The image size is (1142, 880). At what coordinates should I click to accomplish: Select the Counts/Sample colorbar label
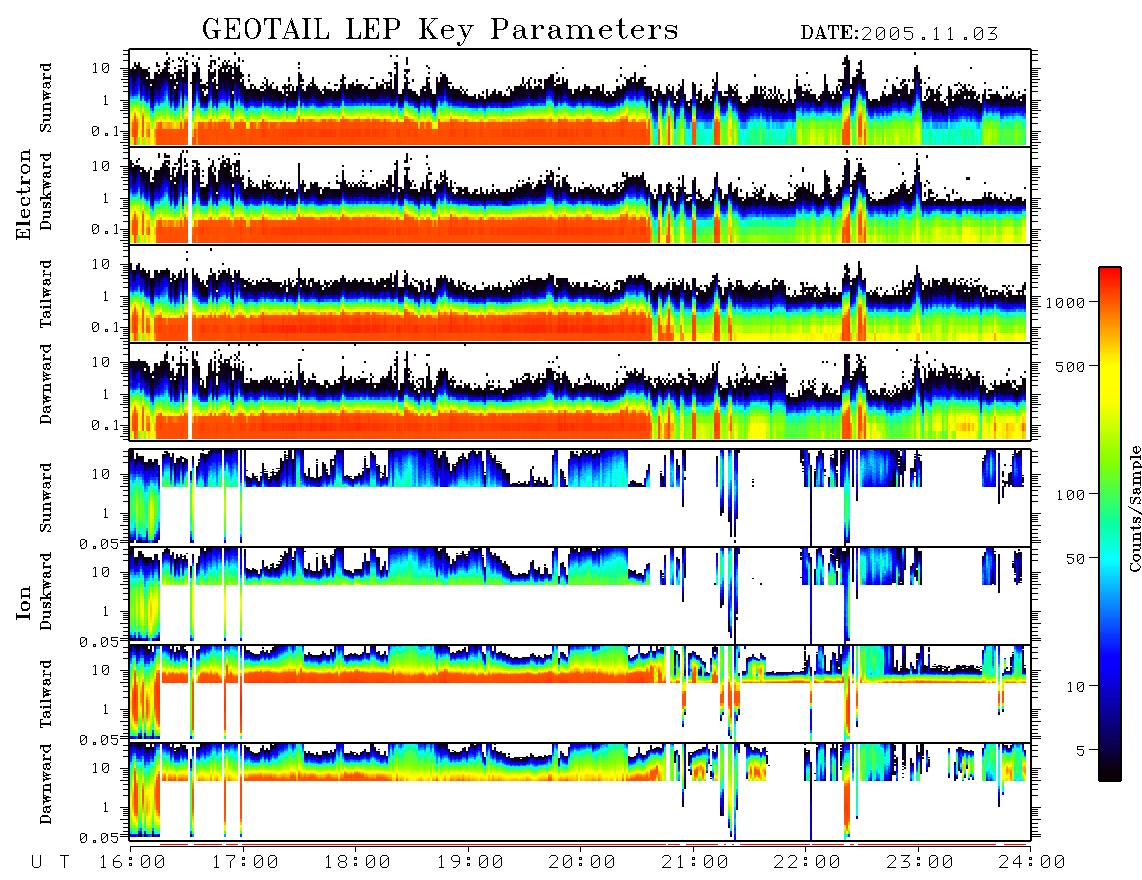point(1134,508)
